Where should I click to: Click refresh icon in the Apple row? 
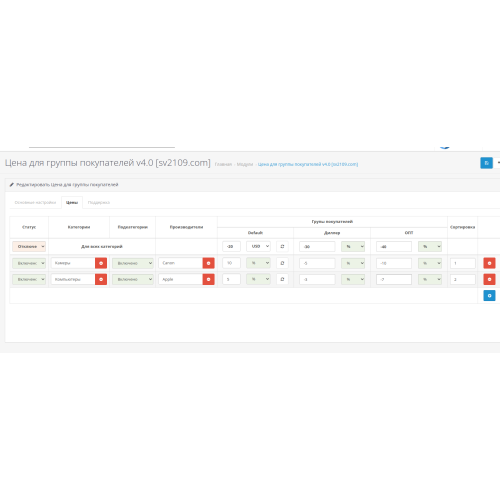(282, 279)
